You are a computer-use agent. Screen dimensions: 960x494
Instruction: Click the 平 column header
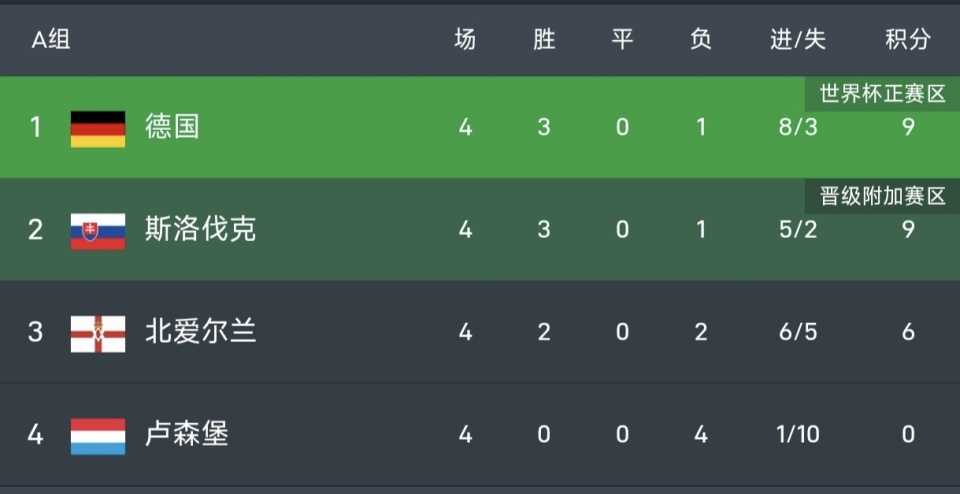622,40
